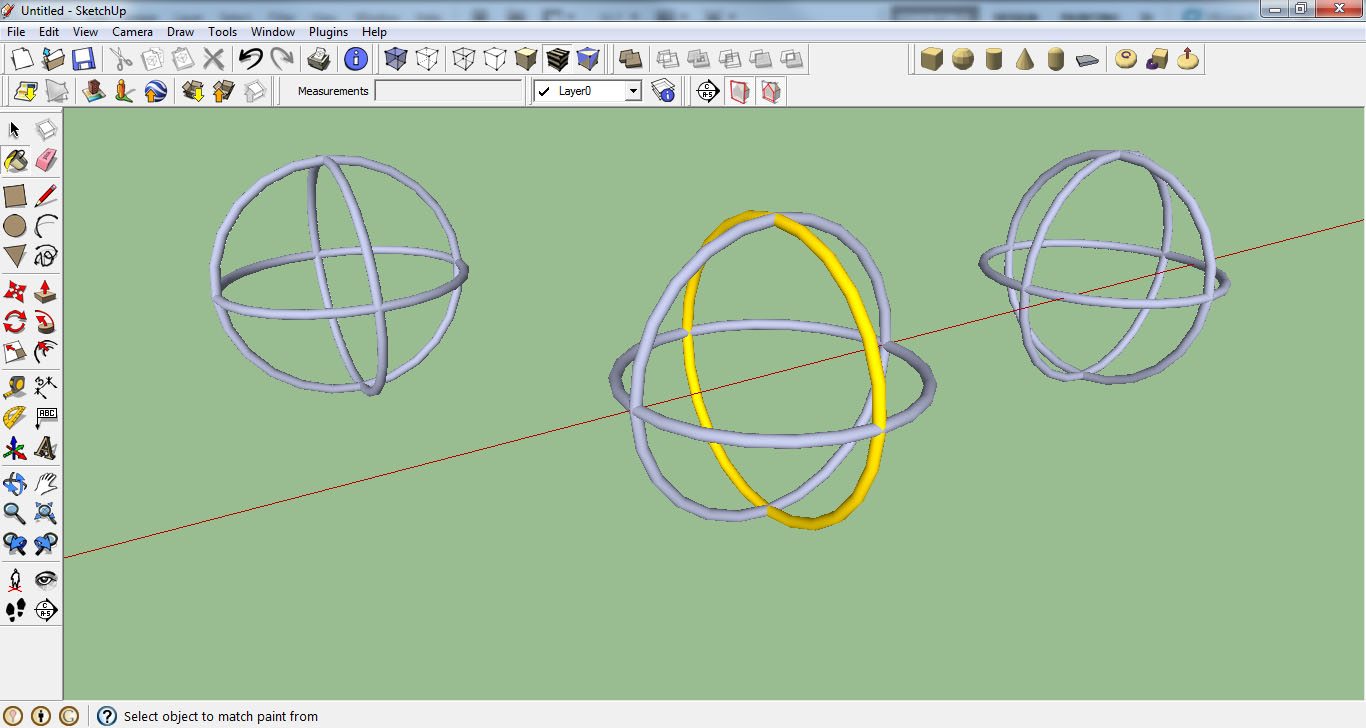This screenshot has height=728, width=1366.
Task: Select the Look Around eye tool
Action: click(x=46, y=580)
